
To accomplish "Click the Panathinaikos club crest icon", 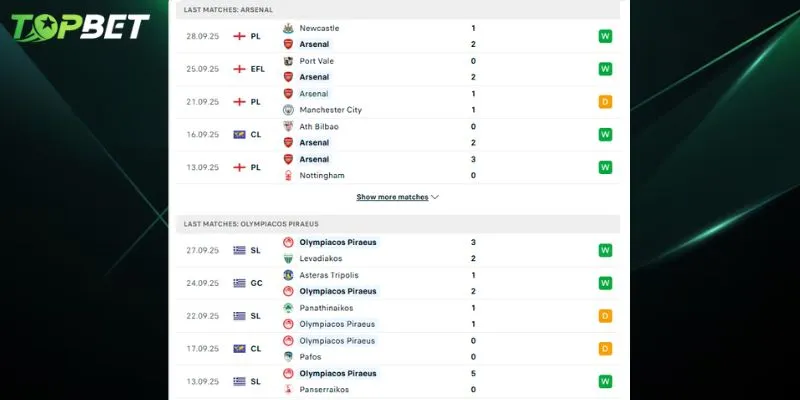I will point(288,308).
